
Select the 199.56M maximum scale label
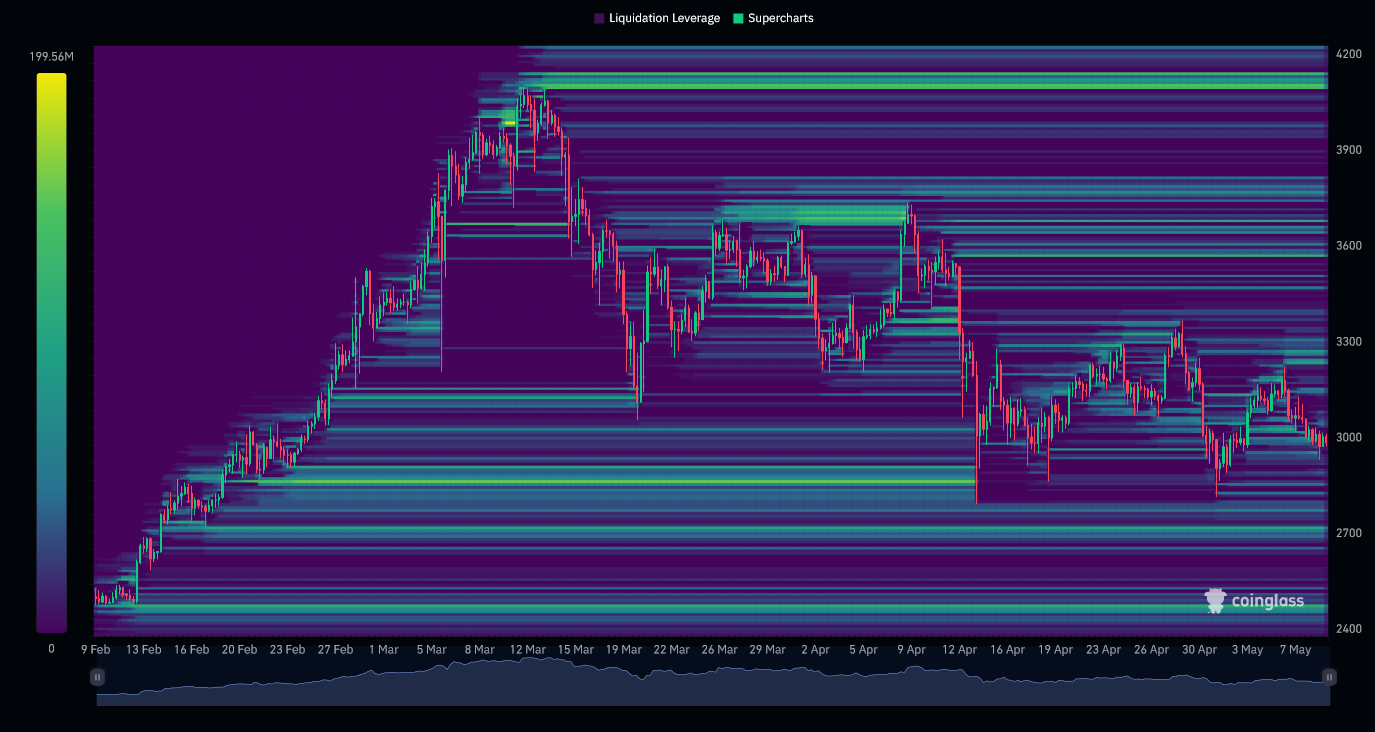(x=51, y=56)
